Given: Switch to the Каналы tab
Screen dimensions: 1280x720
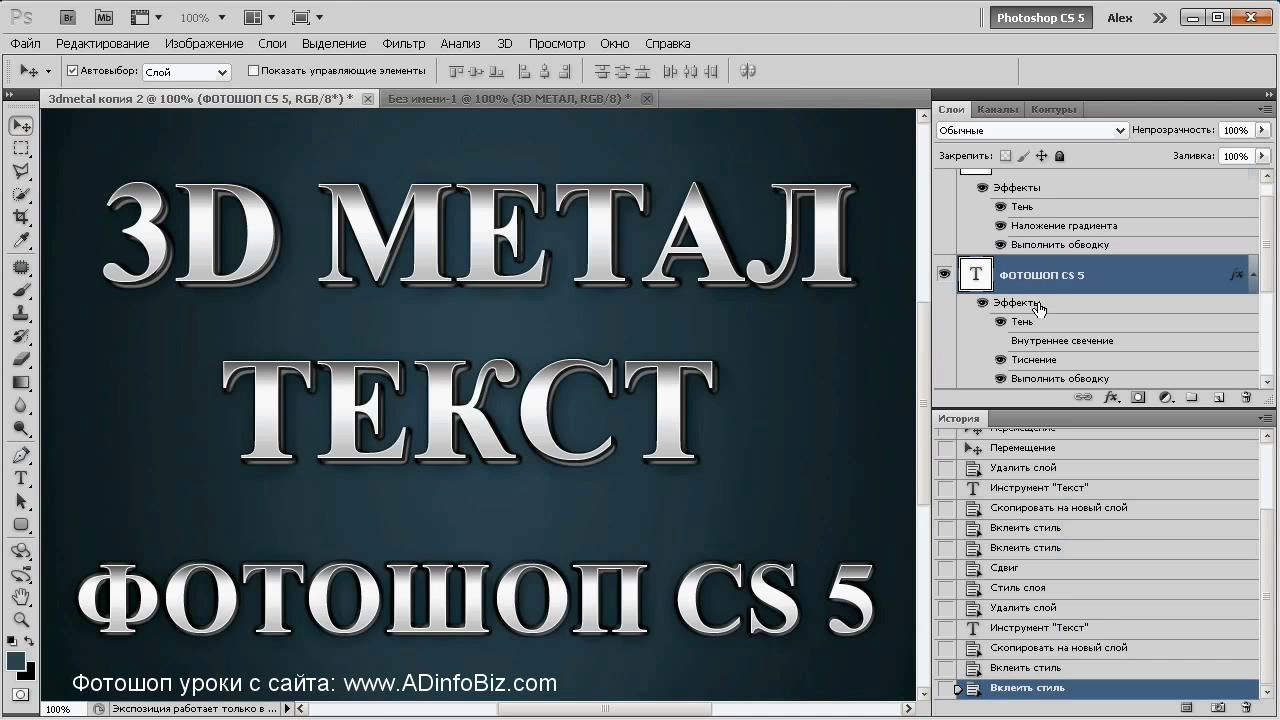Looking at the screenshot, I should point(997,109).
